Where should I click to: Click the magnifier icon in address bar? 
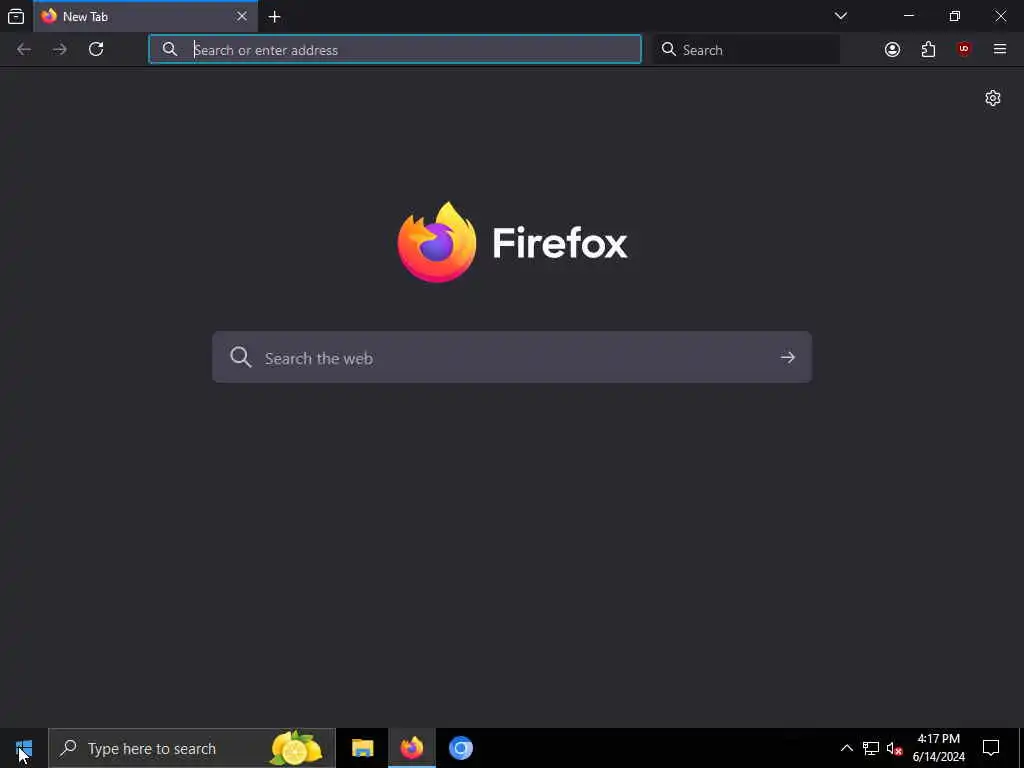[x=170, y=50]
